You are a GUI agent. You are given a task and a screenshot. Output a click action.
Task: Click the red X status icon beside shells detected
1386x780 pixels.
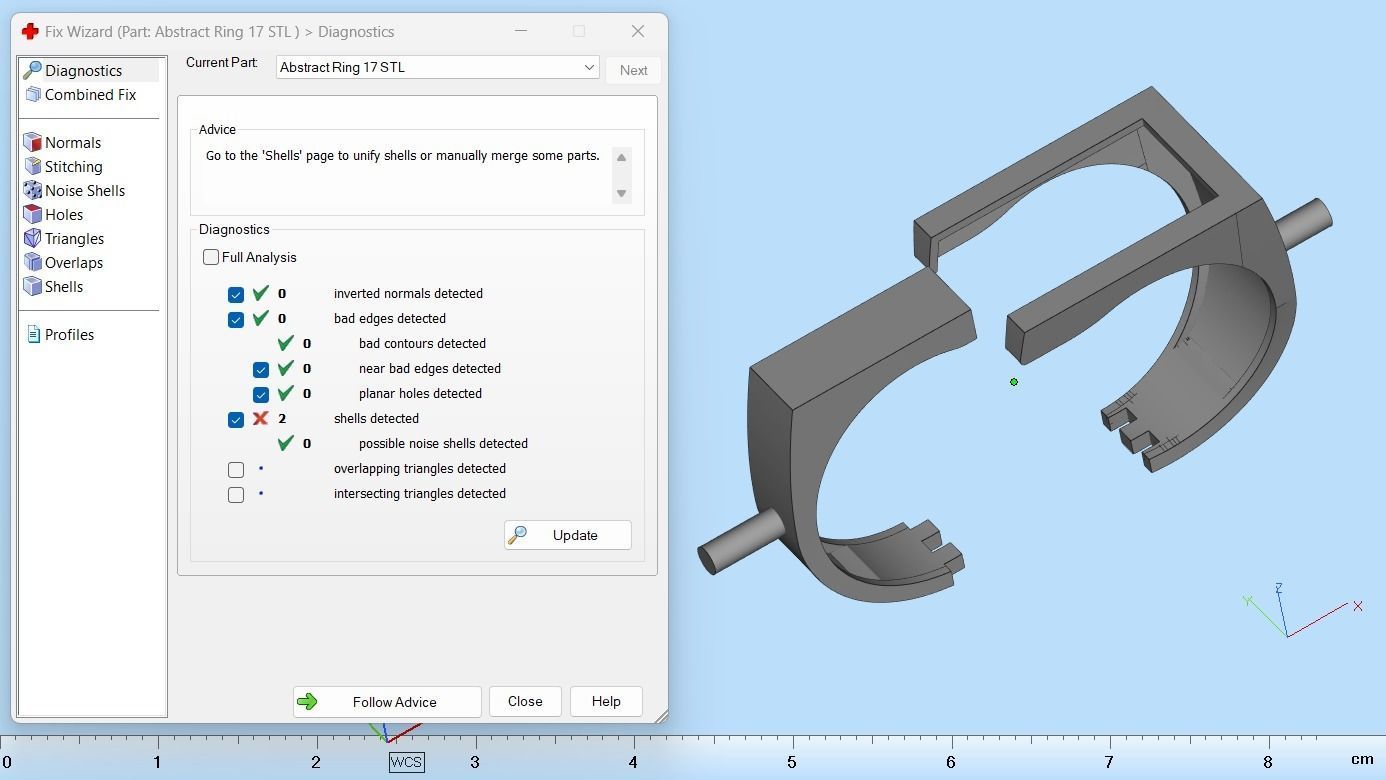coord(260,418)
